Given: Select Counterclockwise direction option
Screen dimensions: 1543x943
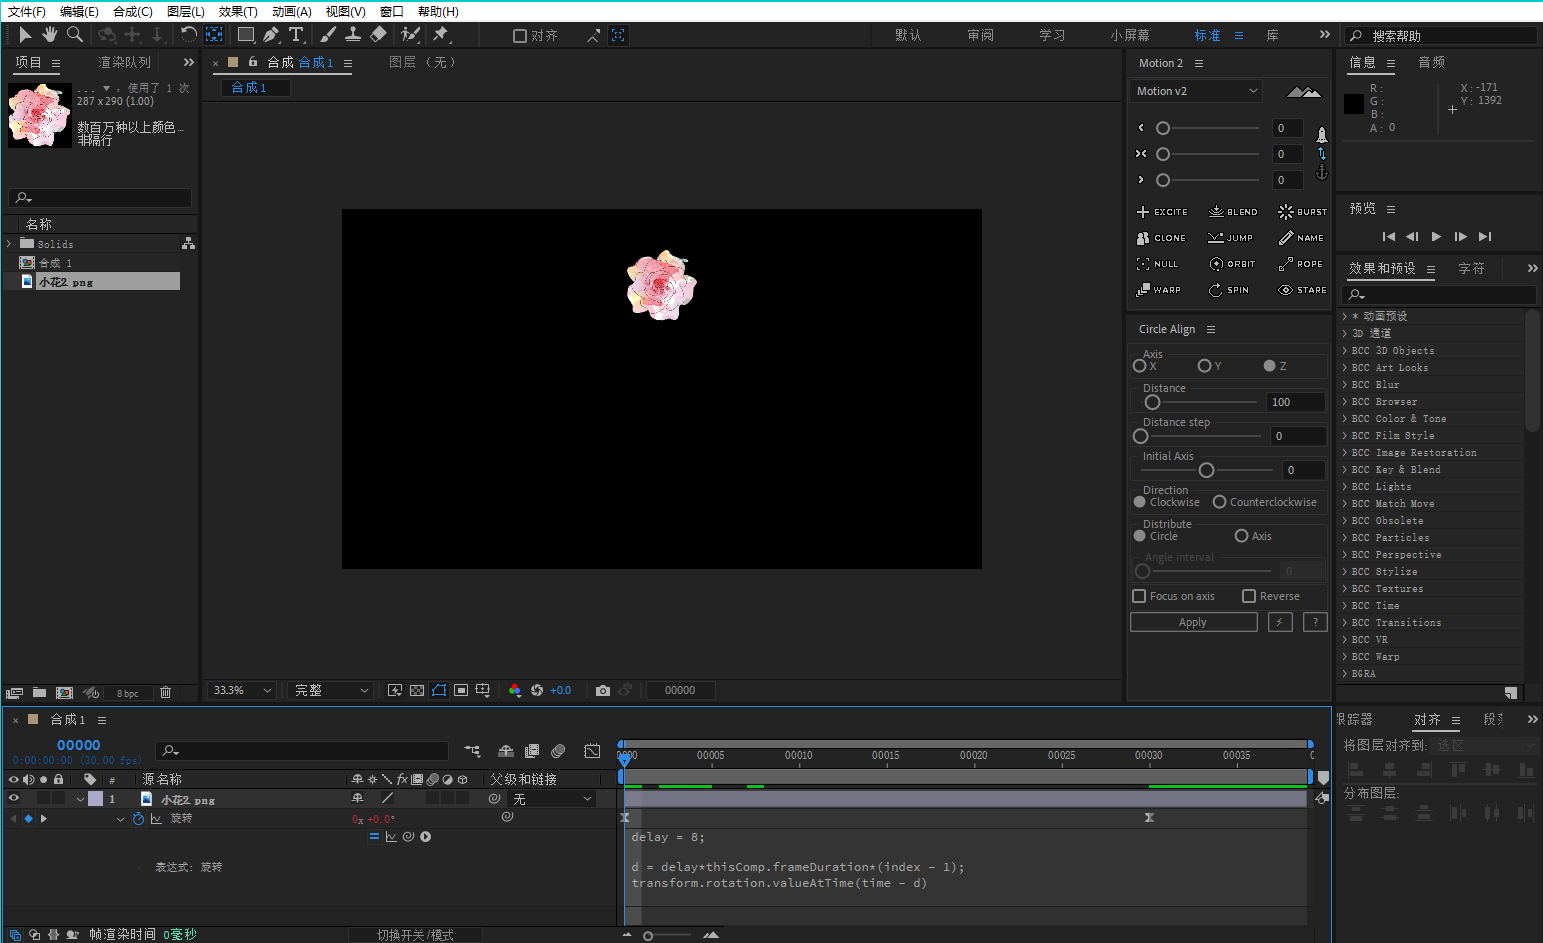Looking at the screenshot, I should pyautogui.click(x=1219, y=502).
